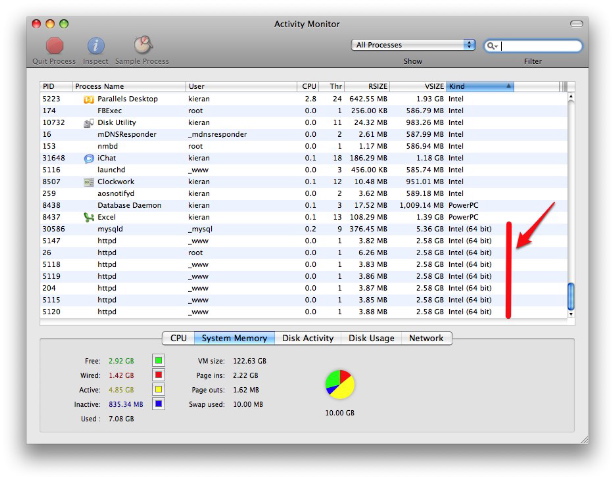
Task: Click the memory usage pie chart
Action: [x=340, y=385]
